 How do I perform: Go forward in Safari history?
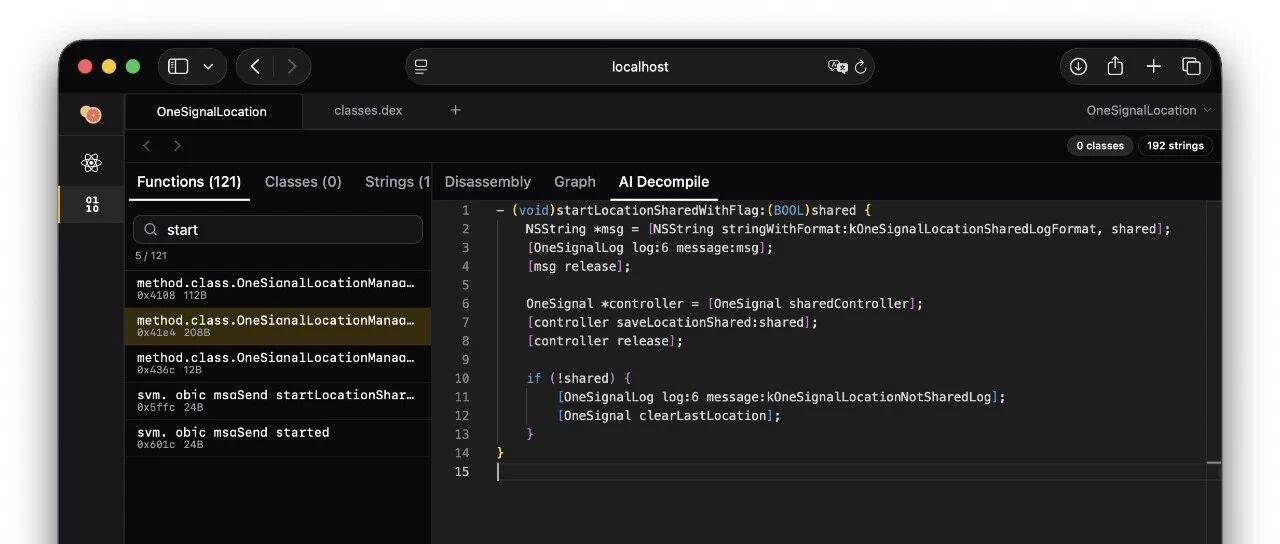click(x=292, y=66)
